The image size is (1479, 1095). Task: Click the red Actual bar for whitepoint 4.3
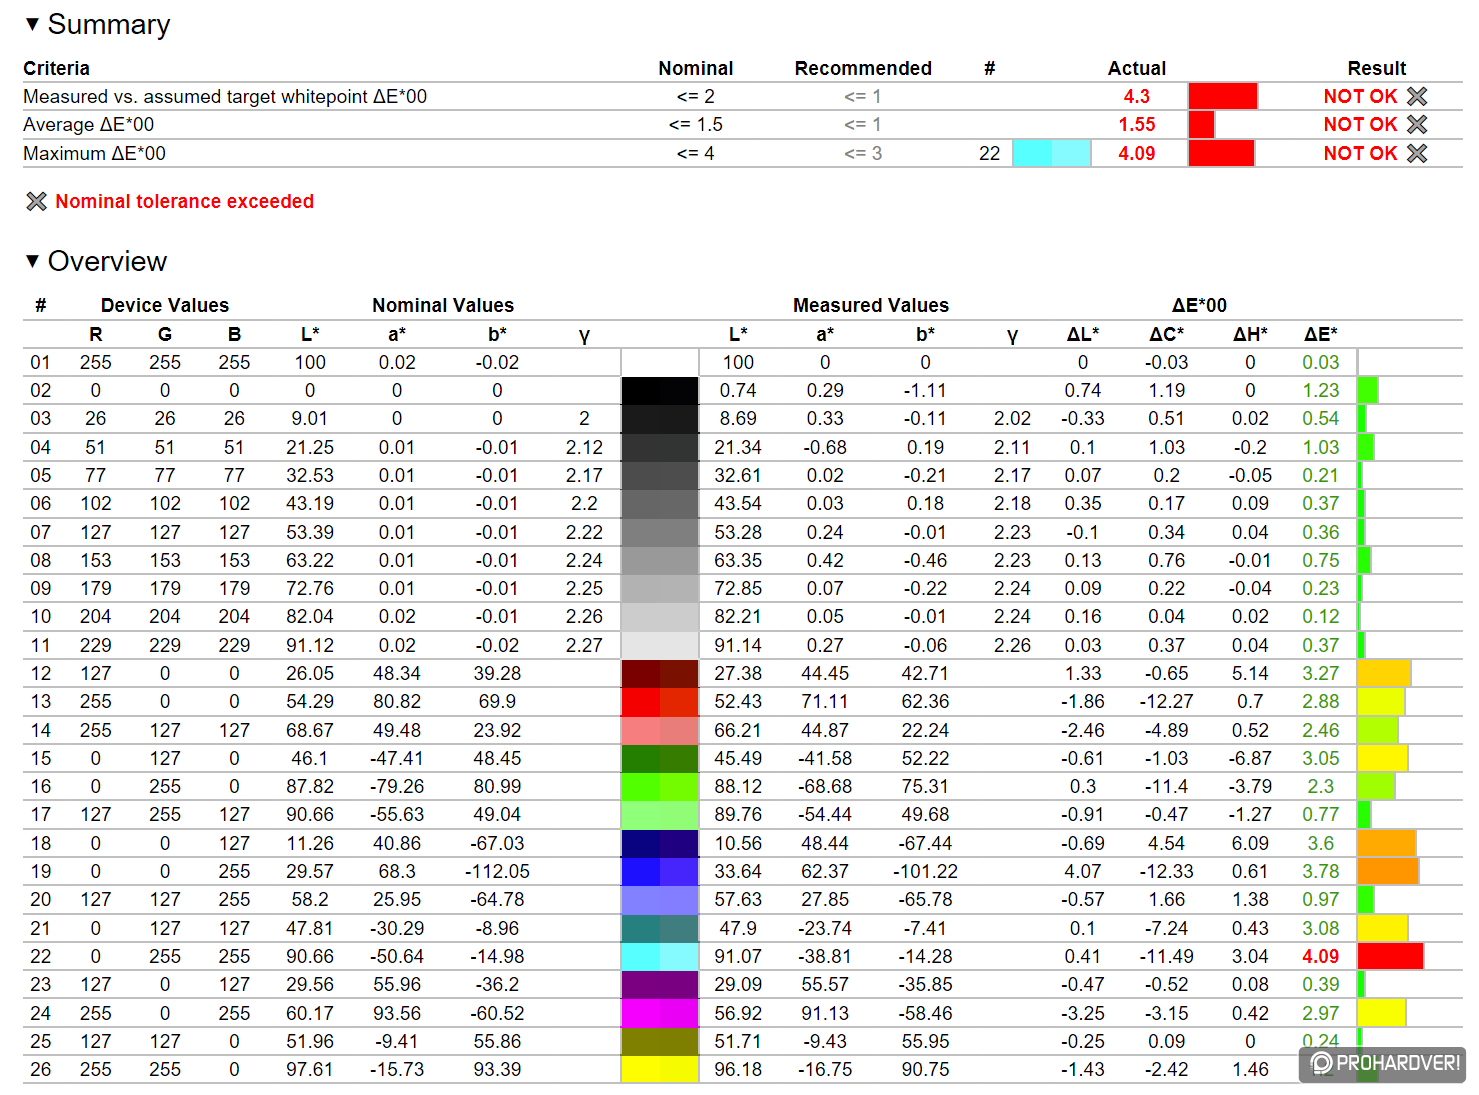point(1222,96)
